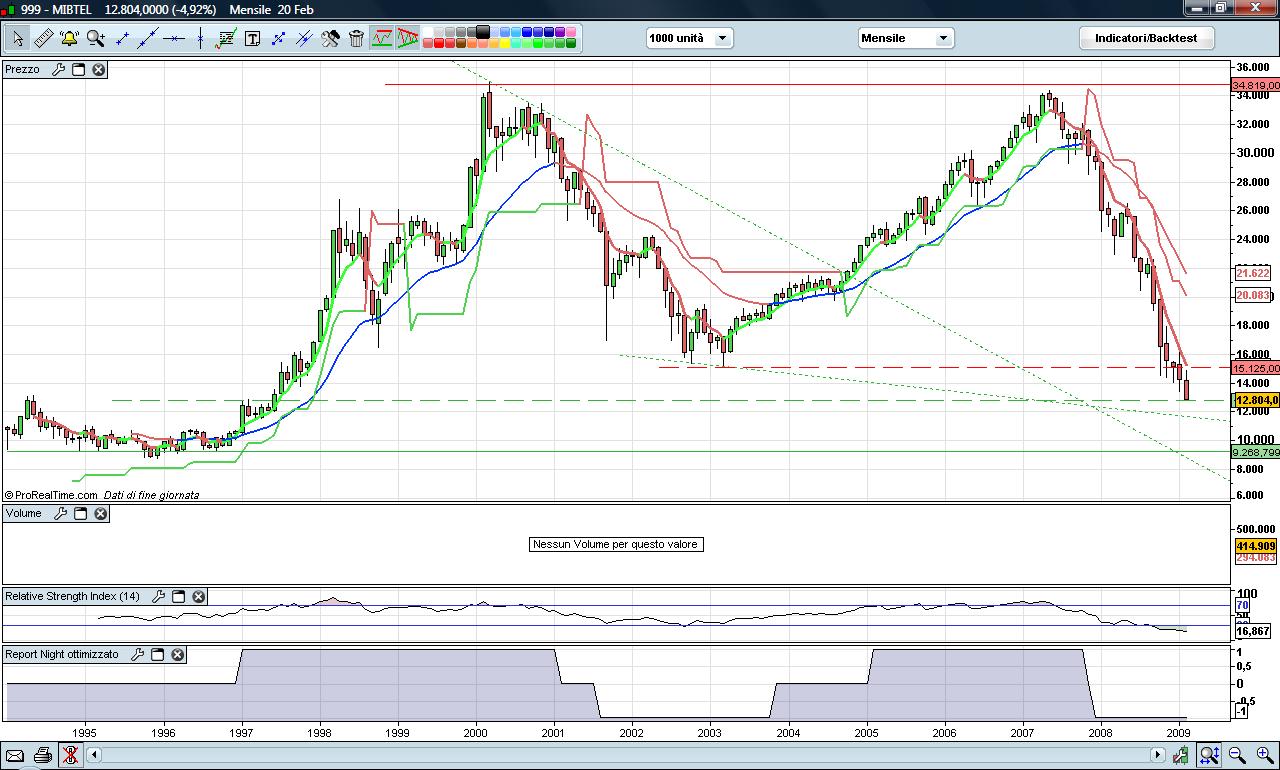Open candlestick chart style settings icon
Image resolution: width=1280 pixels, height=770 pixels.
(1182, 755)
